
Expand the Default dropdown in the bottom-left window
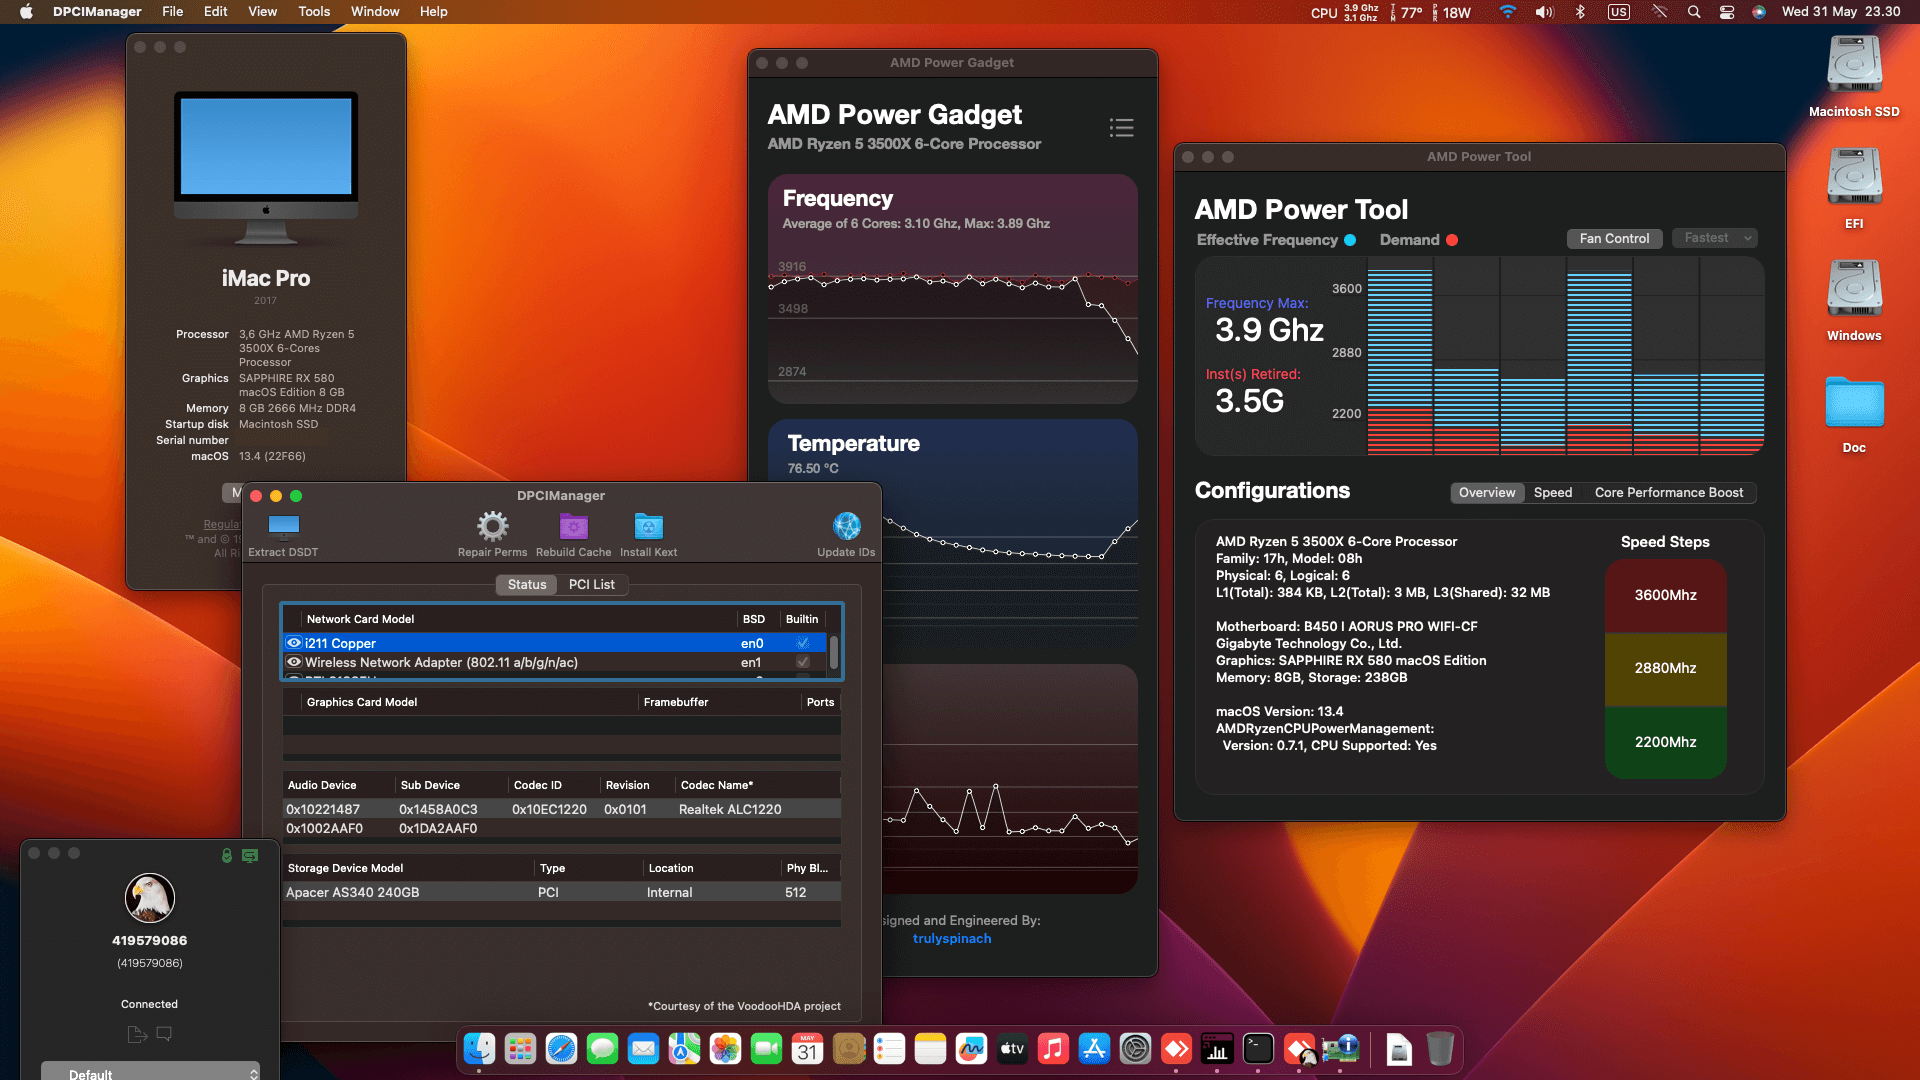(x=150, y=1071)
